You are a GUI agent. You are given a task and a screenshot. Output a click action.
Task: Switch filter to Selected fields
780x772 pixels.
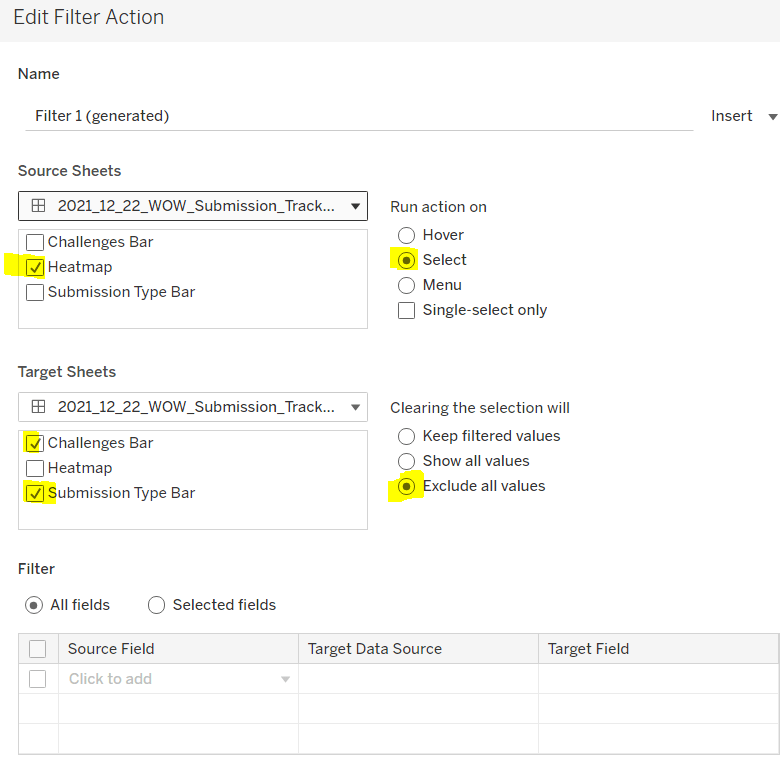click(156, 605)
